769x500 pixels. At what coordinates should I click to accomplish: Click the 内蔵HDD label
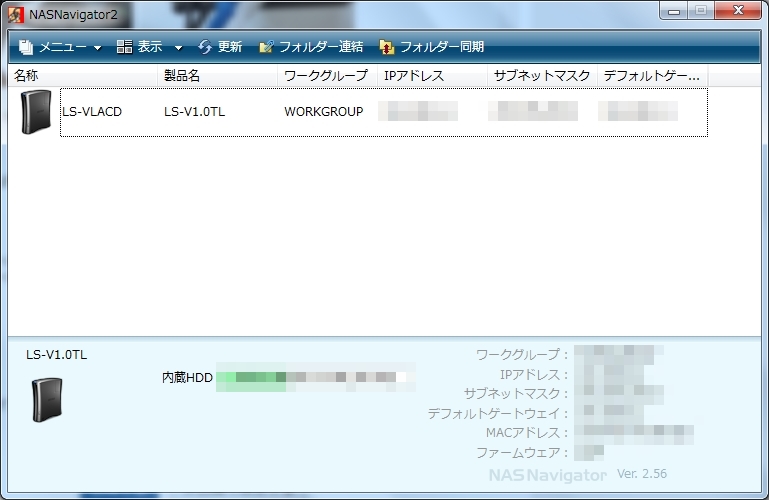tap(187, 377)
